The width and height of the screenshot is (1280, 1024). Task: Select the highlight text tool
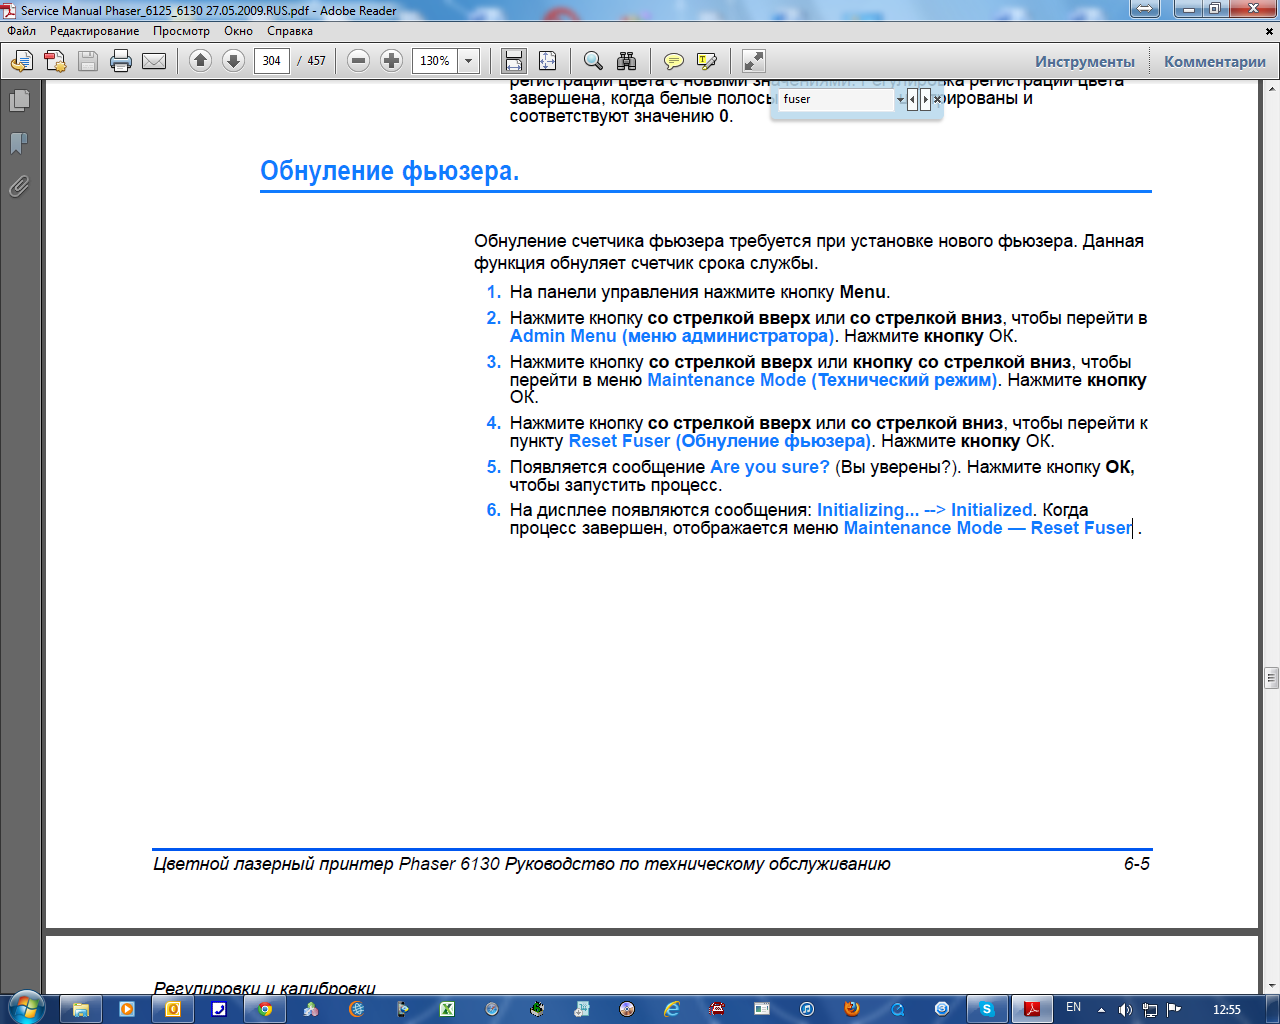pos(706,61)
